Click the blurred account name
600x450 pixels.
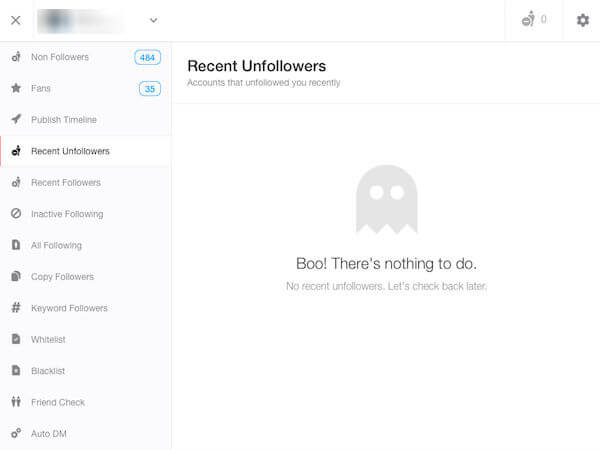(88, 20)
